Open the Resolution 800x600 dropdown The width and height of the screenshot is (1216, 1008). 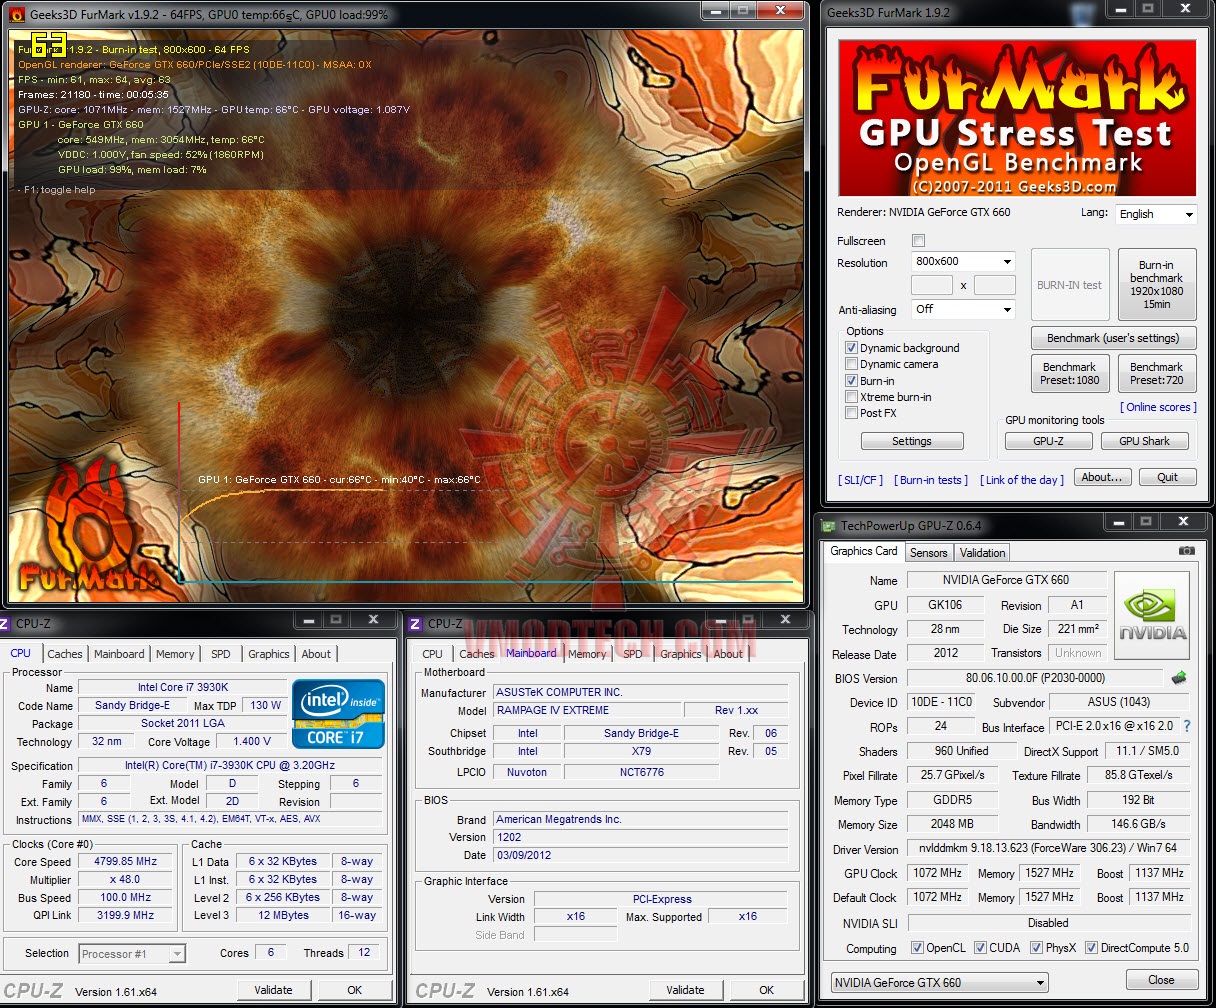pyautogui.click(x=964, y=261)
